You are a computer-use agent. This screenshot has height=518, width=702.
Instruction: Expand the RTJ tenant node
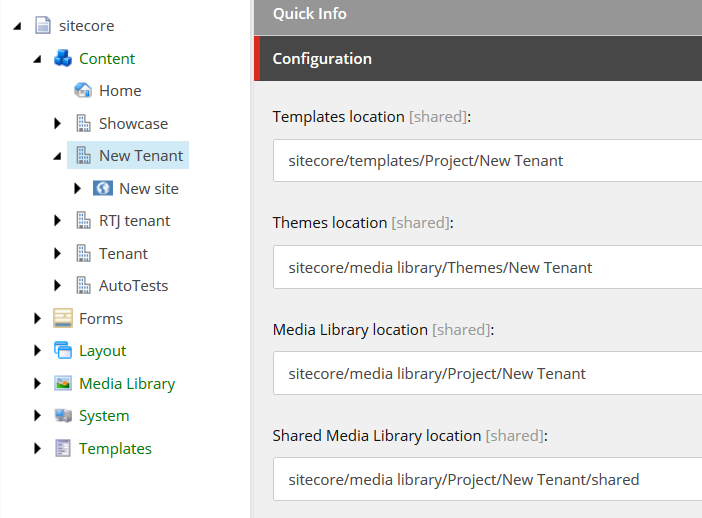57,220
